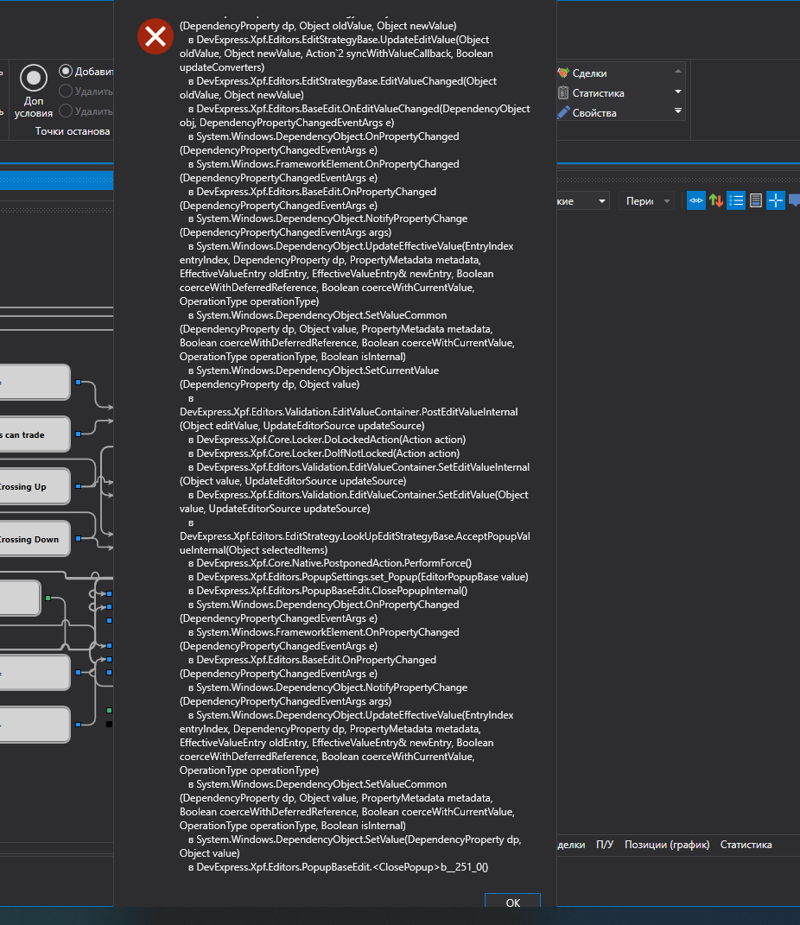Toggle the blue horizontal arrows chart icon
This screenshot has height=925, width=800.
[x=696, y=200]
